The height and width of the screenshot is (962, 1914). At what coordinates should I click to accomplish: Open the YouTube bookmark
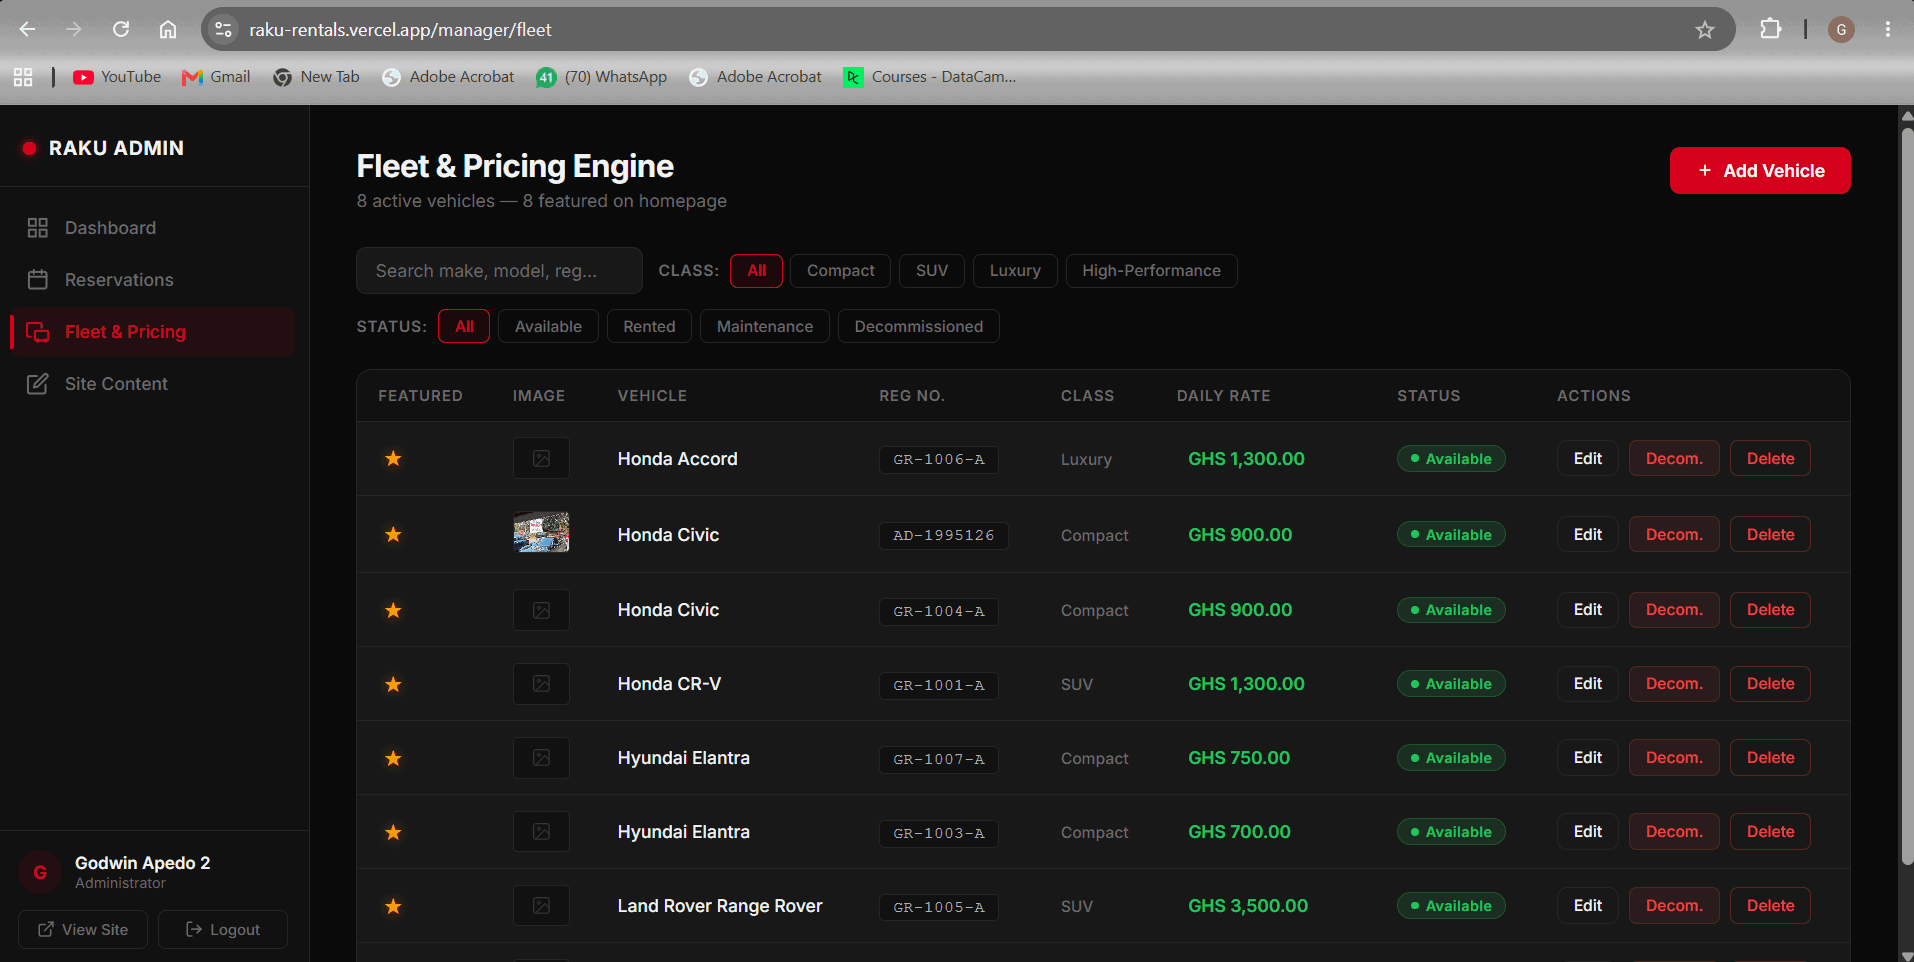(x=117, y=77)
